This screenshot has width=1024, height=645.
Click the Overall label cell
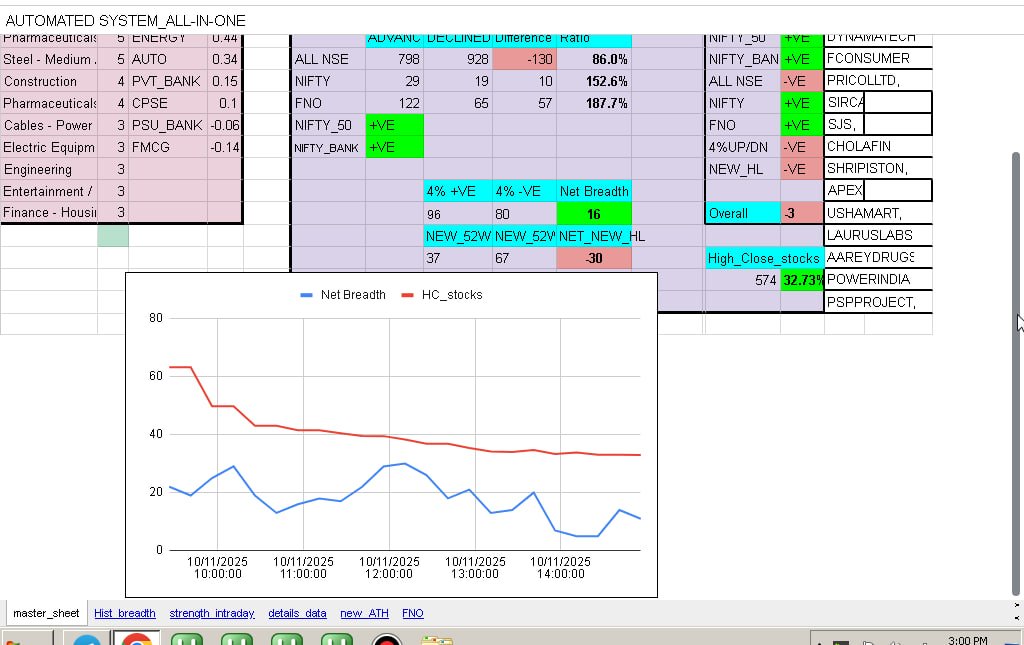pyautogui.click(x=743, y=213)
